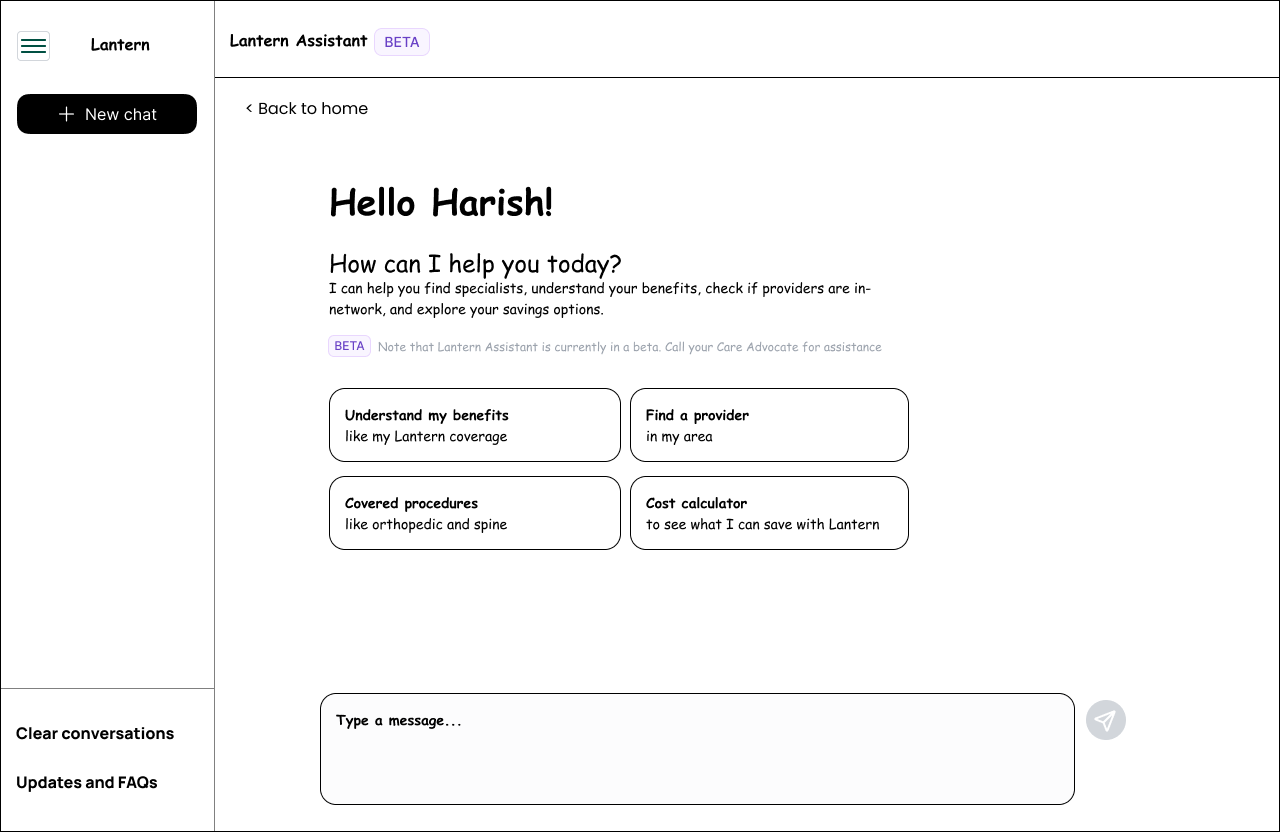Image resolution: width=1280 pixels, height=832 pixels.
Task: Click the small BETA tag before the note
Action: coord(349,346)
